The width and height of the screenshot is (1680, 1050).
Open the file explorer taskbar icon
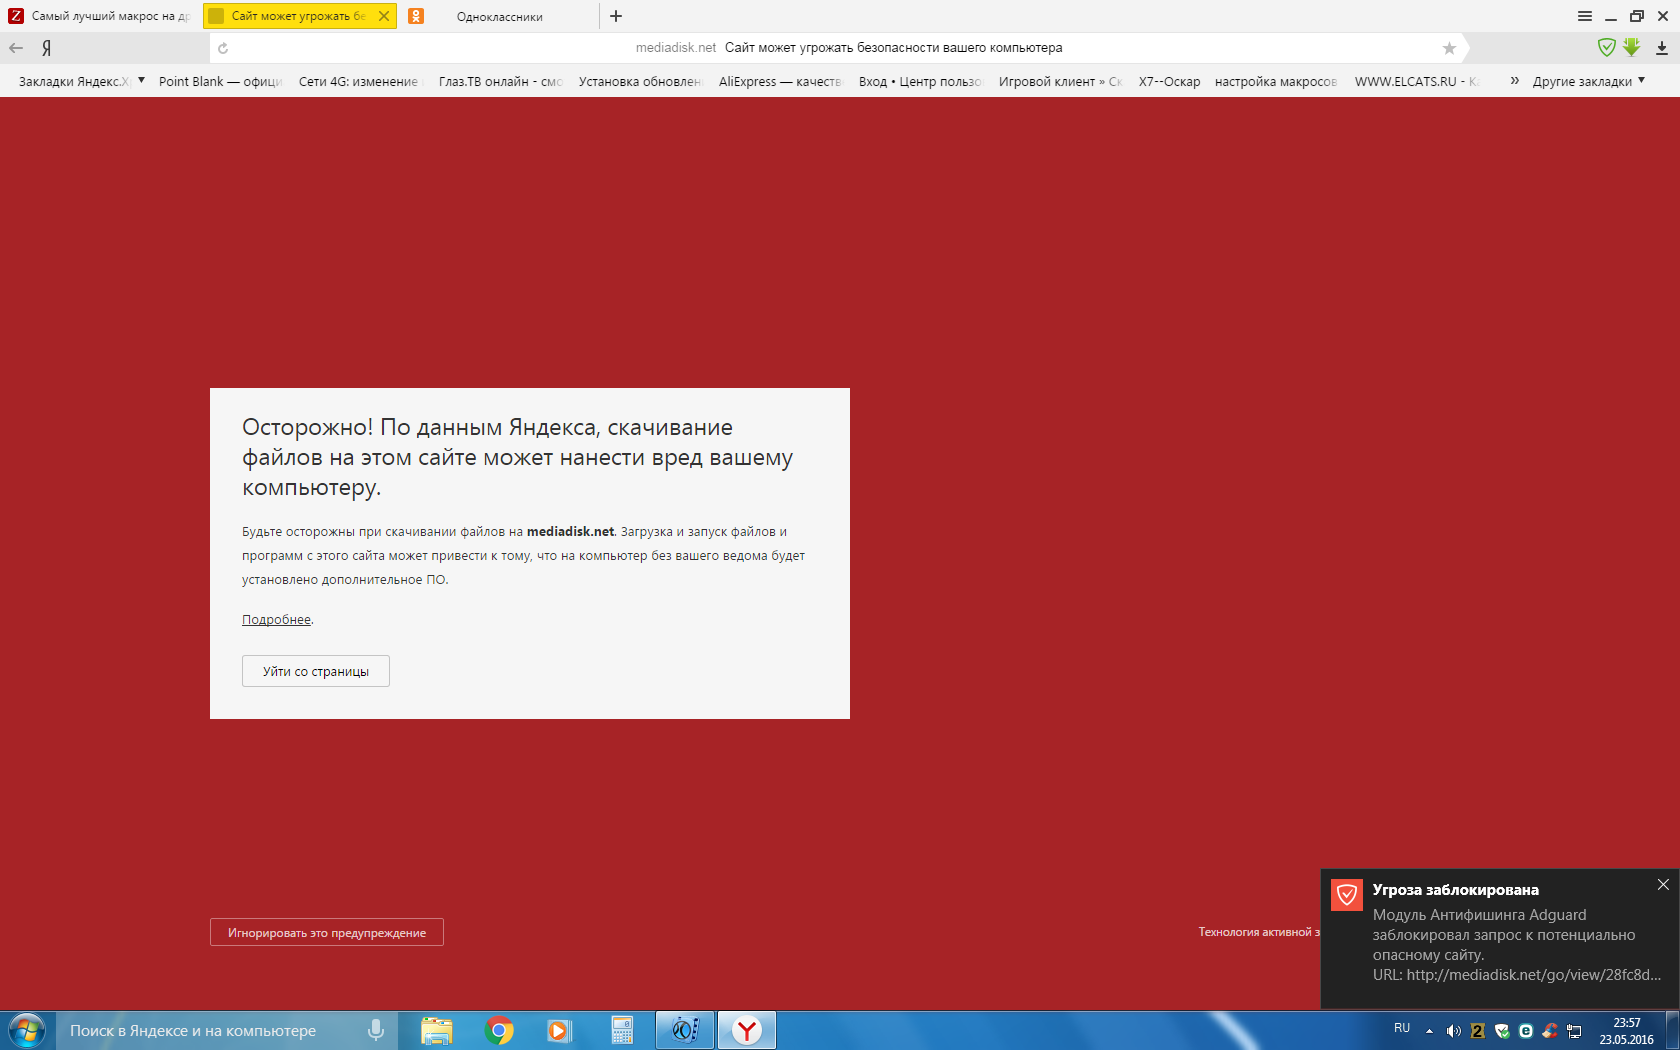click(x=437, y=1030)
